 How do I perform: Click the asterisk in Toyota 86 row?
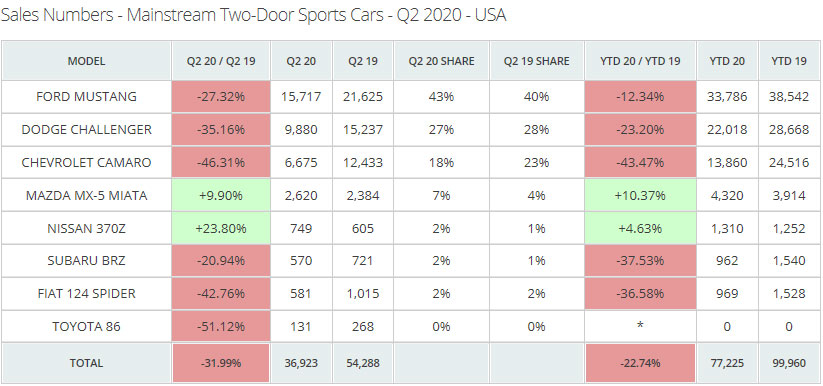tap(640, 327)
